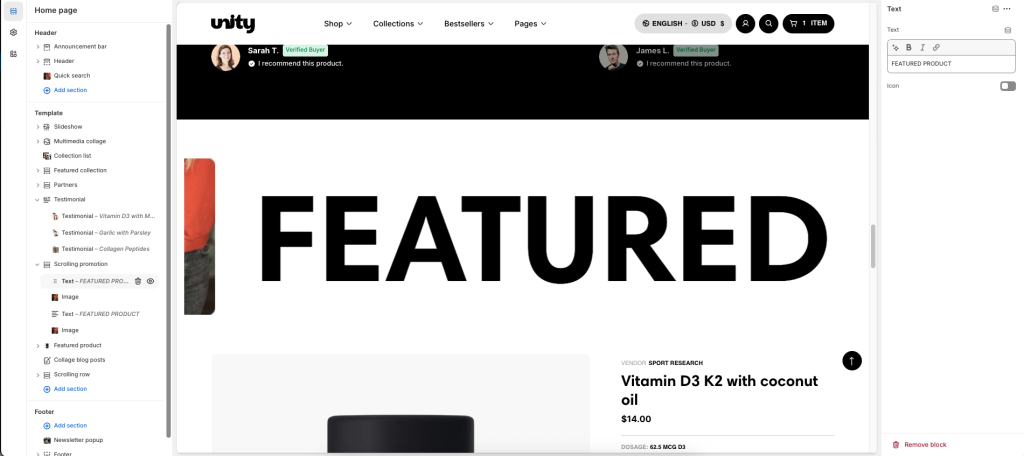Screen dimensions: 1024x456
Task: Click the storefront search magnifier icon
Action: tap(769, 24)
